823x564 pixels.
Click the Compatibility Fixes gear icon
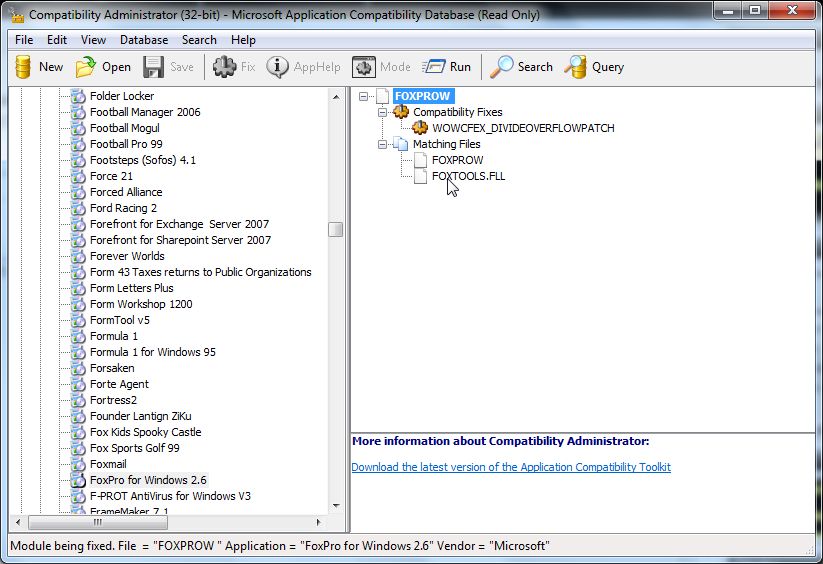pyautogui.click(x=401, y=112)
